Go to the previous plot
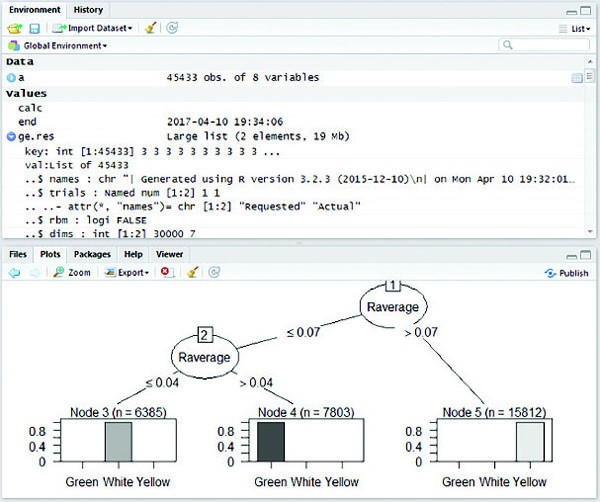The image size is (600, 502). [x=14, y=272]
